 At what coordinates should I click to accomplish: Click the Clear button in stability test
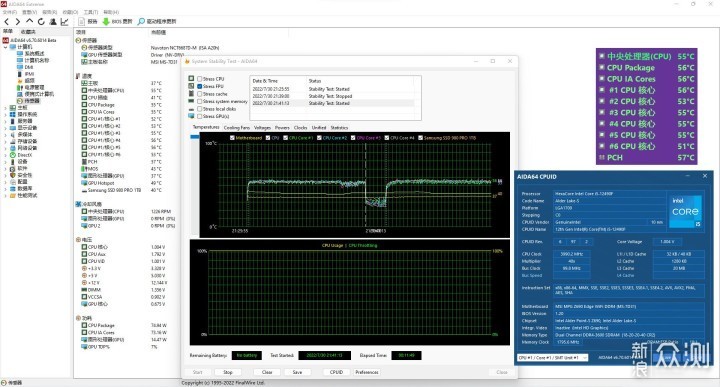pyautogui.click(x=267, y=372)
